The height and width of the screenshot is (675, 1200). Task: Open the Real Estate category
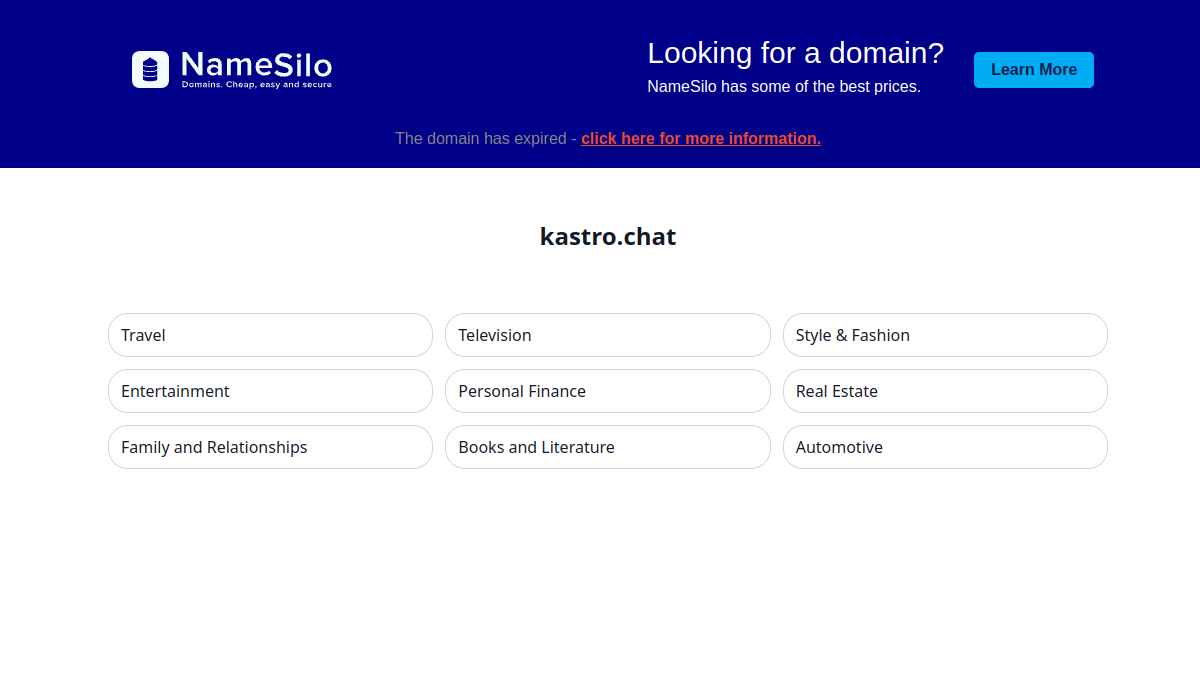(x=945, y=391)
